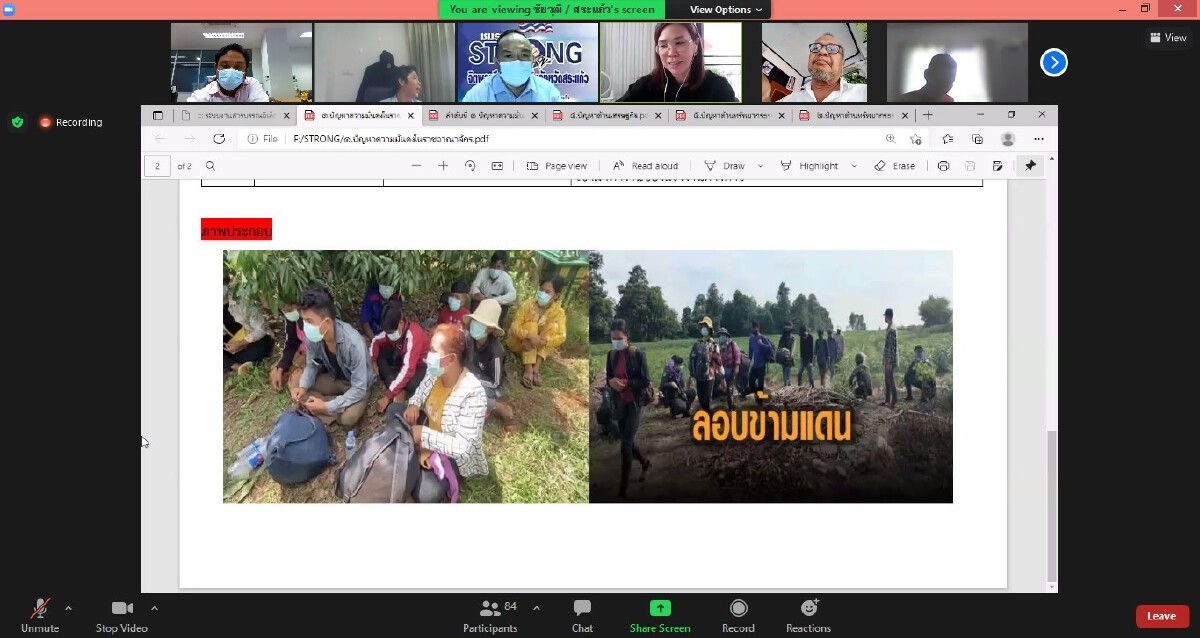Click the green Share Screen button

[x=660, y=615]
